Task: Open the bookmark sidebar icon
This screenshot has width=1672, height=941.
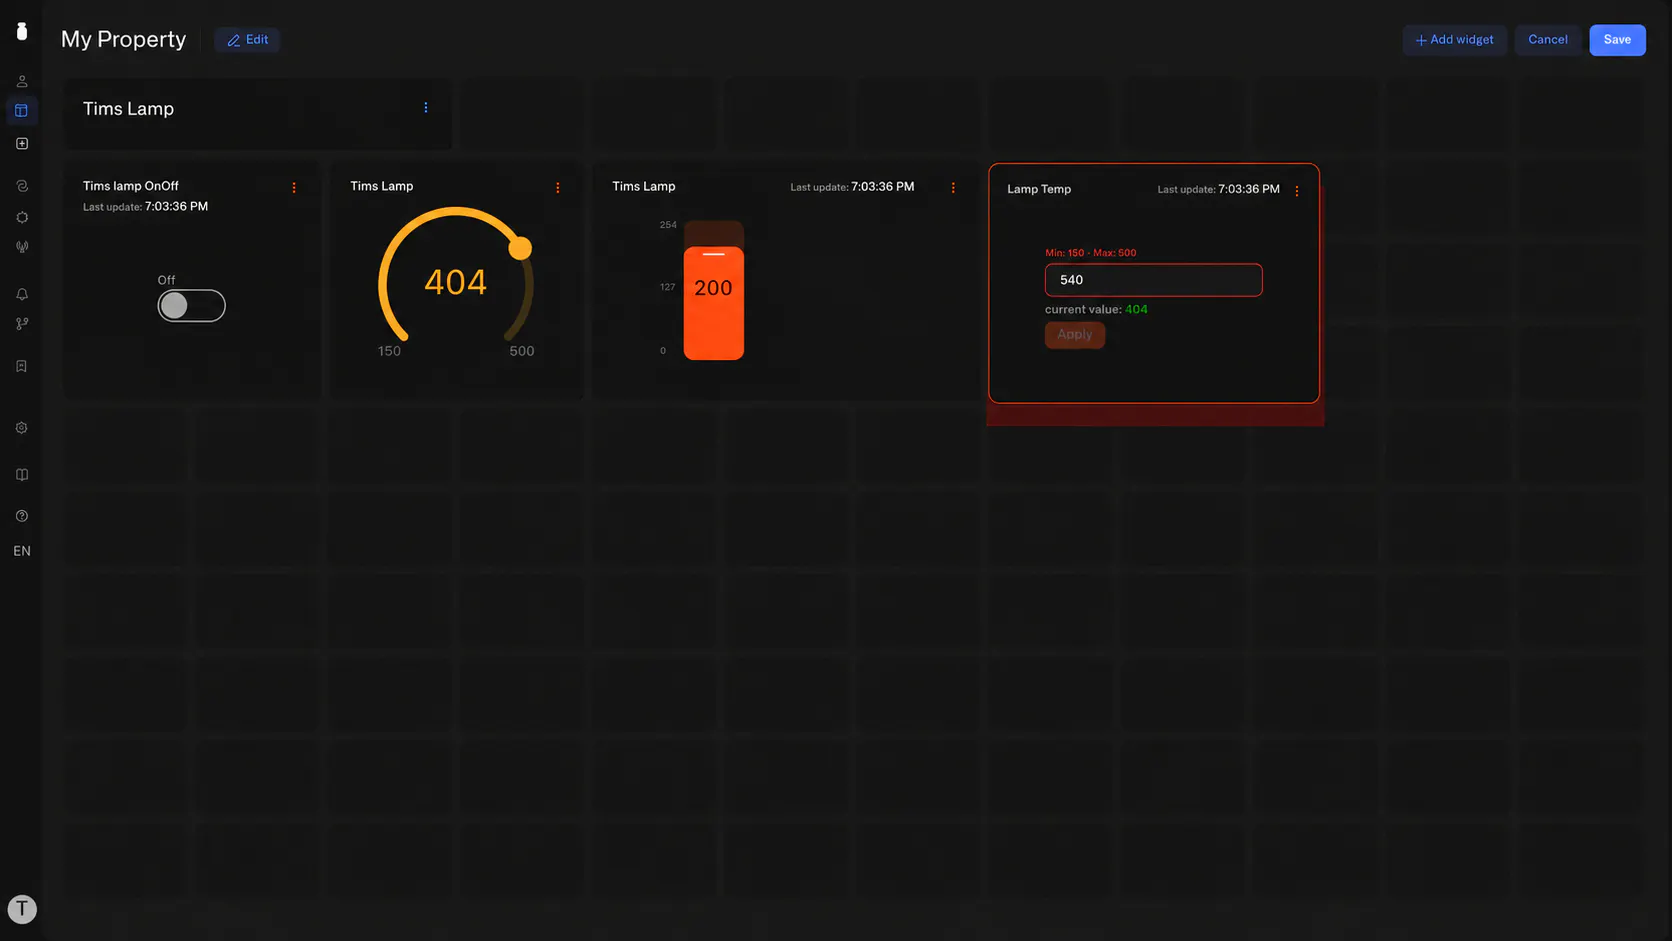Action: [22, 366]
